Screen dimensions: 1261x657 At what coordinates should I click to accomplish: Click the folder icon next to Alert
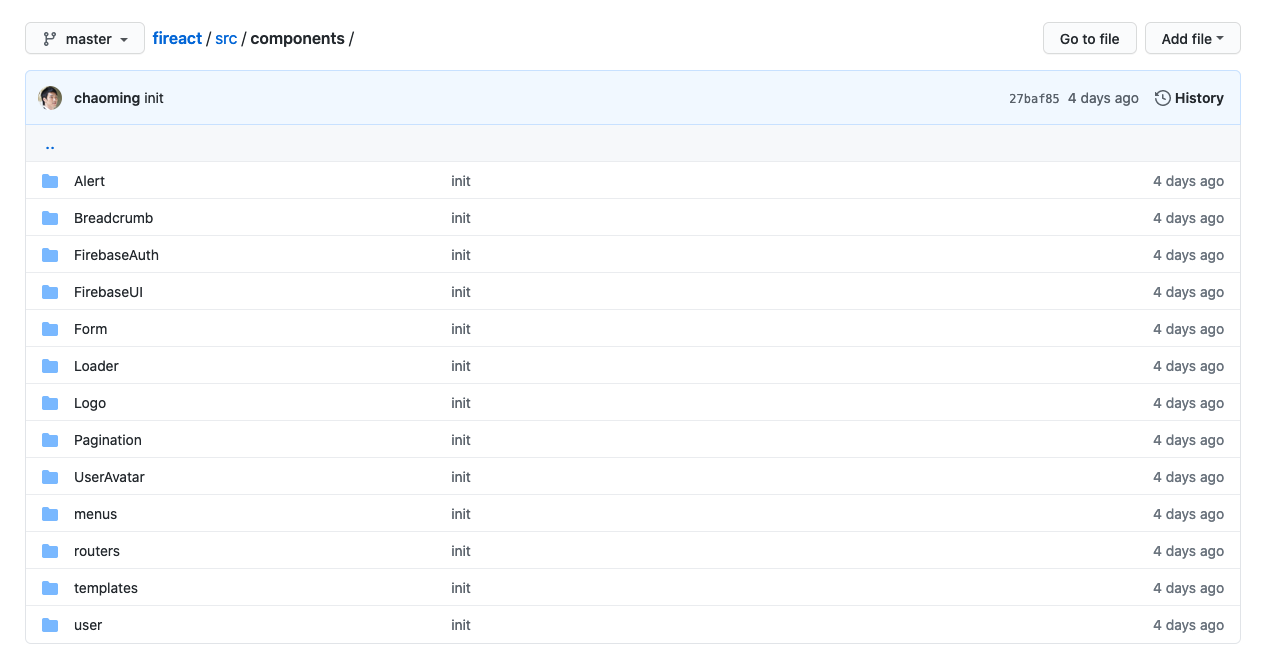click(50, 181)
